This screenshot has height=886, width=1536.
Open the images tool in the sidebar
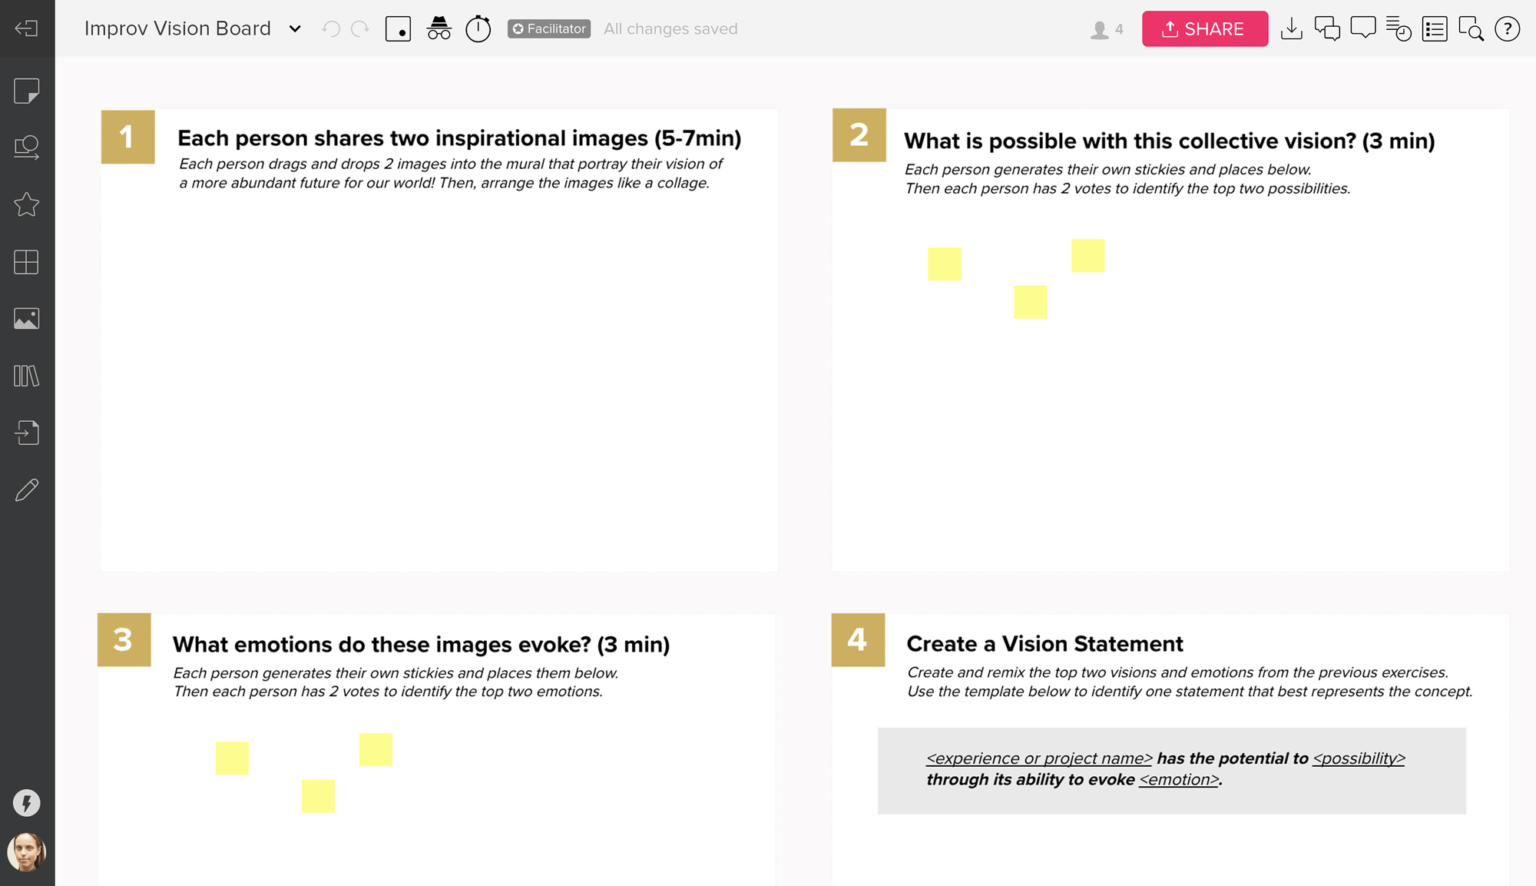click(x=27, y=318)
